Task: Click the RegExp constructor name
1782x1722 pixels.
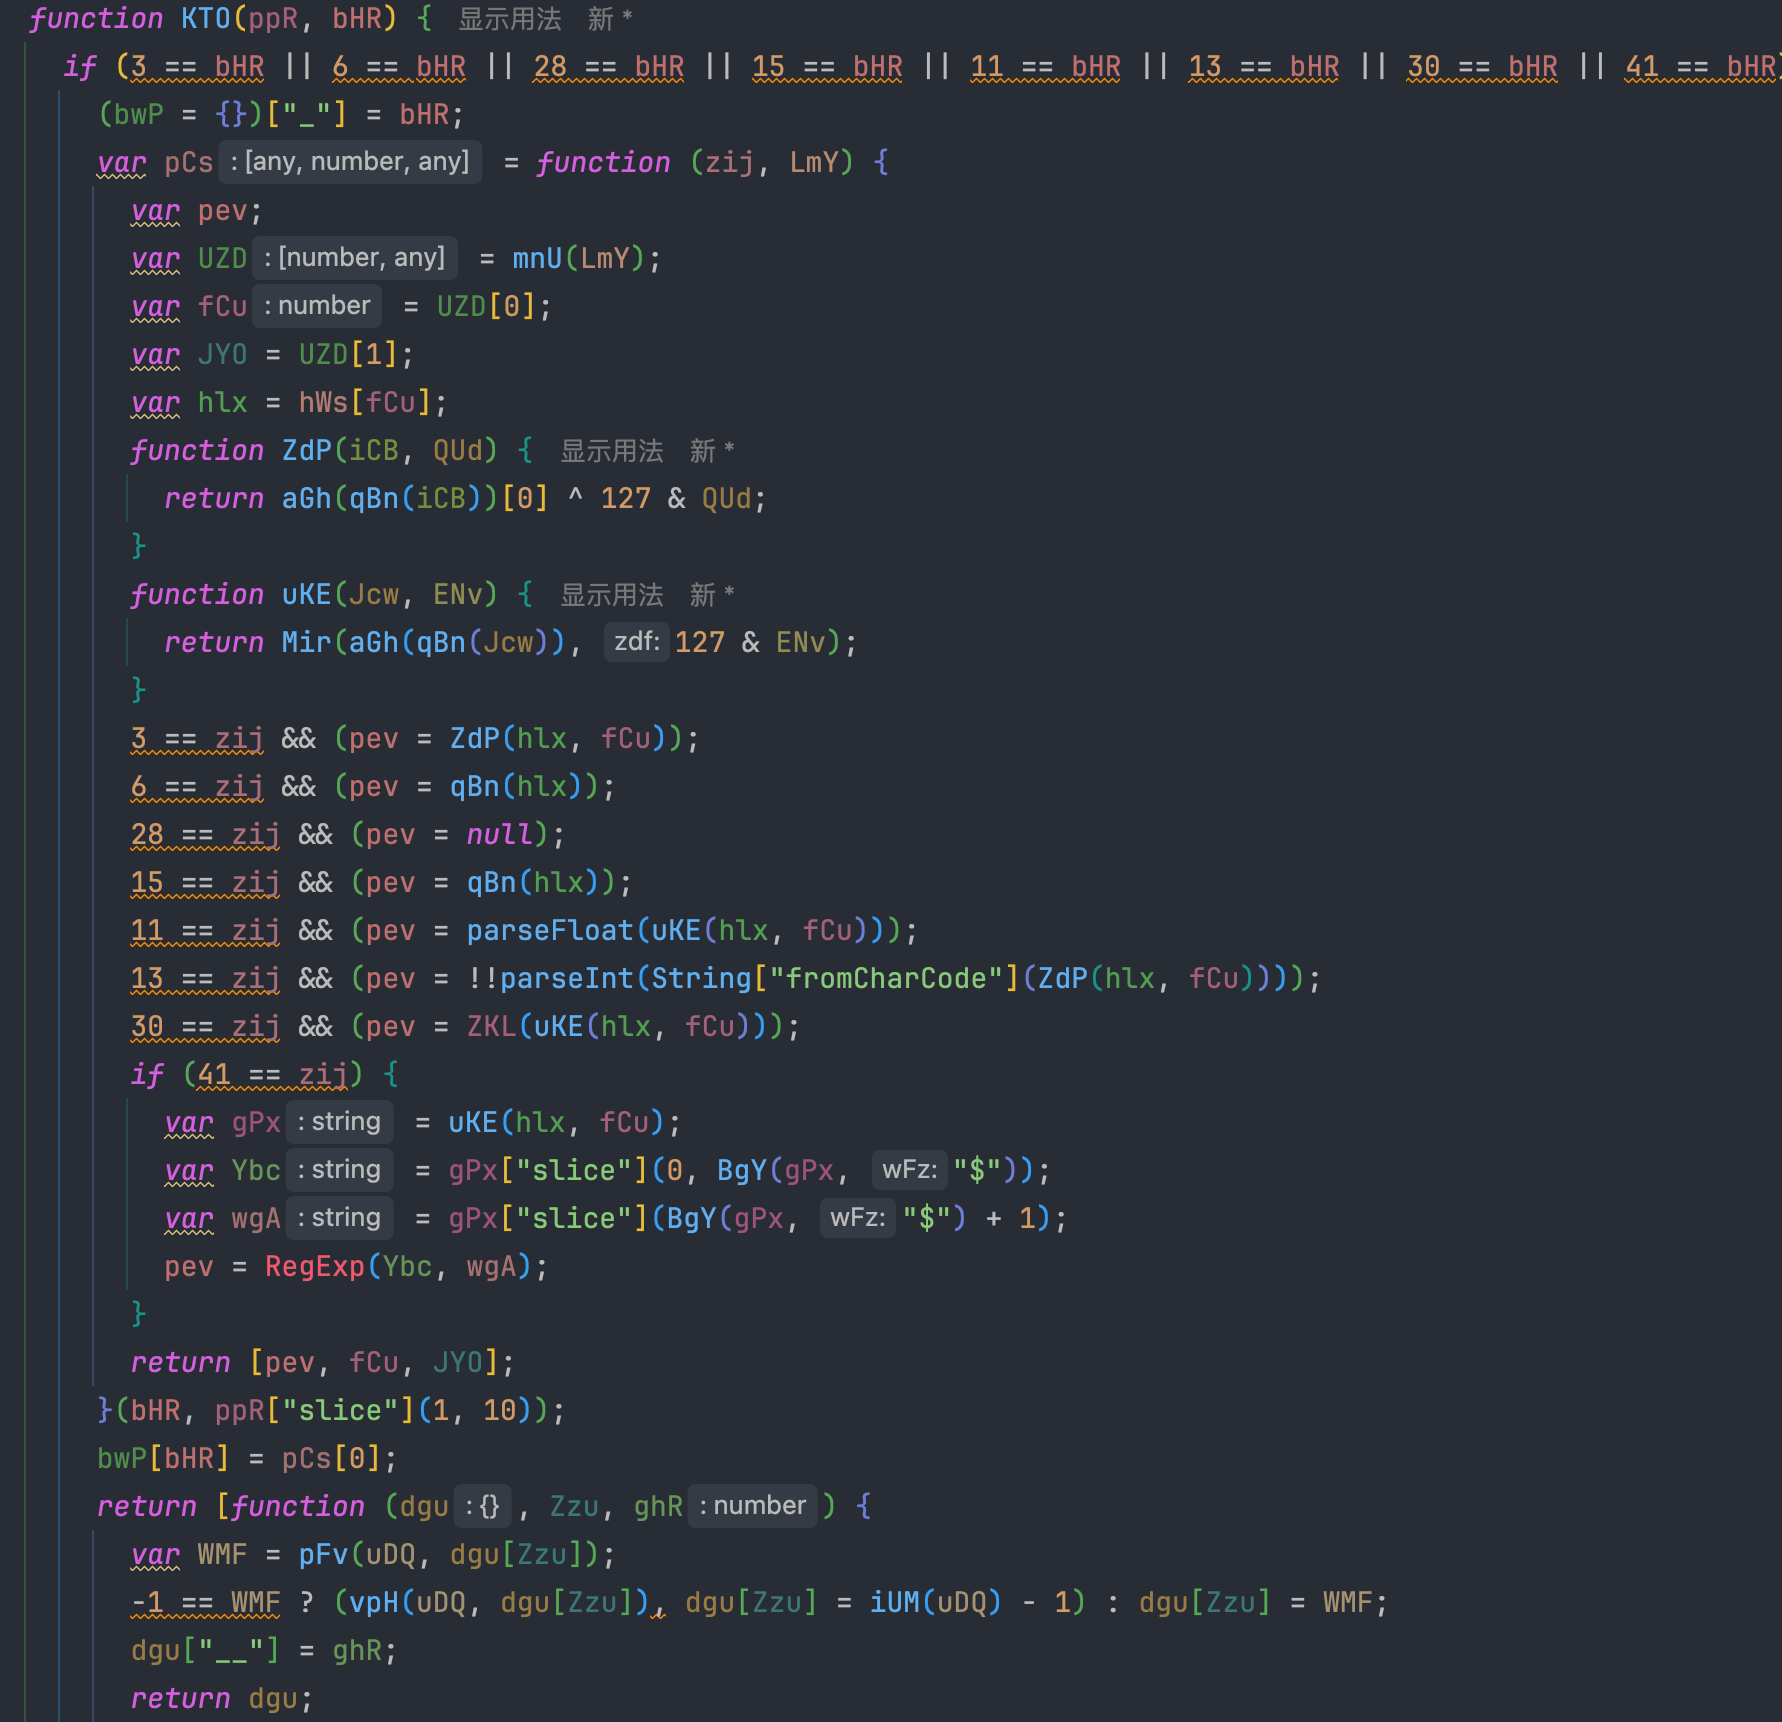Action: point(314,1267)
